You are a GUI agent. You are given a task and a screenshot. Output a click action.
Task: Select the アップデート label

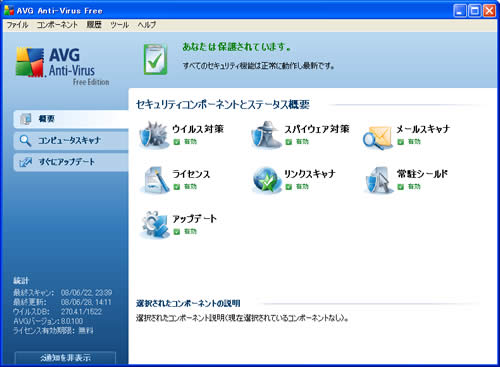tap(194, 219)
